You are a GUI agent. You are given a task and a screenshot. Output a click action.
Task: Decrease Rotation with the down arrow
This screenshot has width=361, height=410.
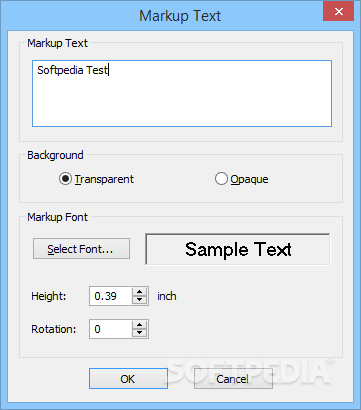point(140,333)
